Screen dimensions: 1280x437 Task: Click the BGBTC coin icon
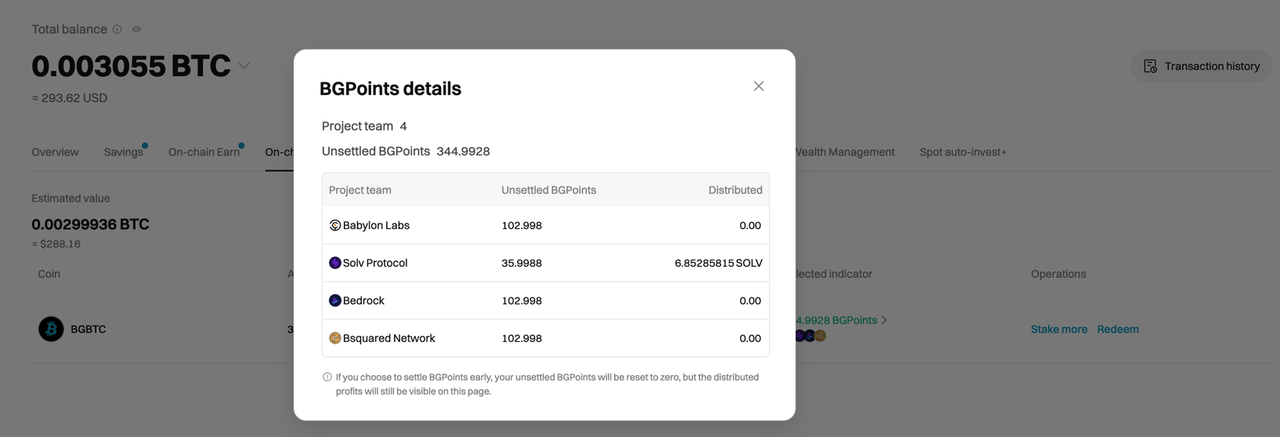(x=51, y=329)
